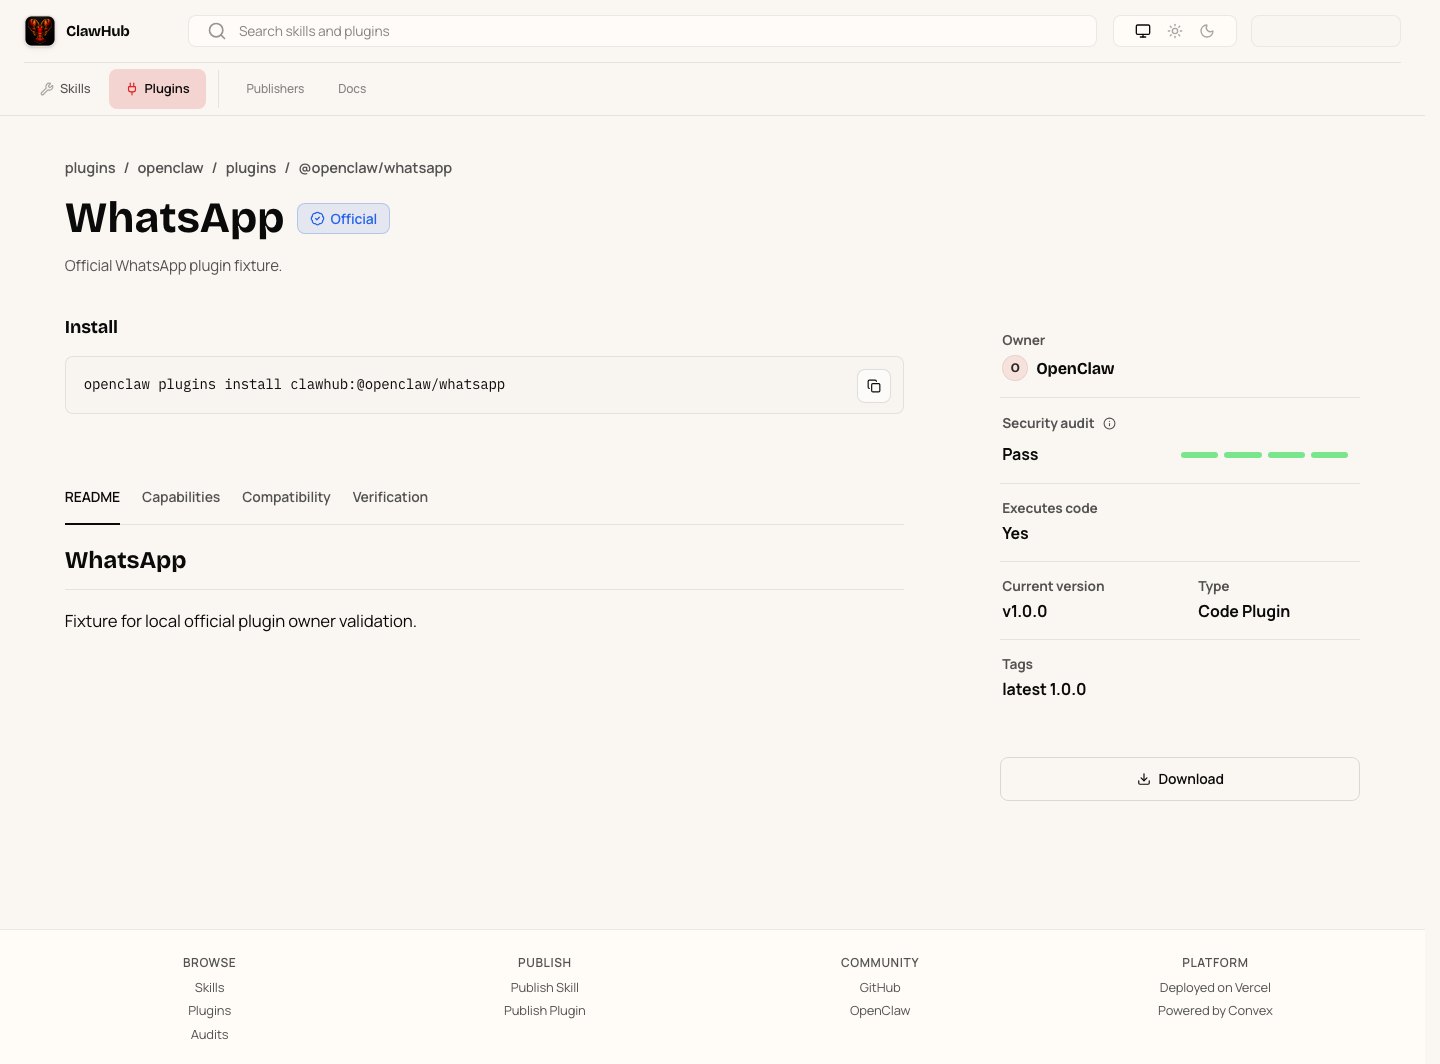Viewport: 1440px width, 1064px height.
Task: Switch to the Capabilities tab
Action: [181, 497]
